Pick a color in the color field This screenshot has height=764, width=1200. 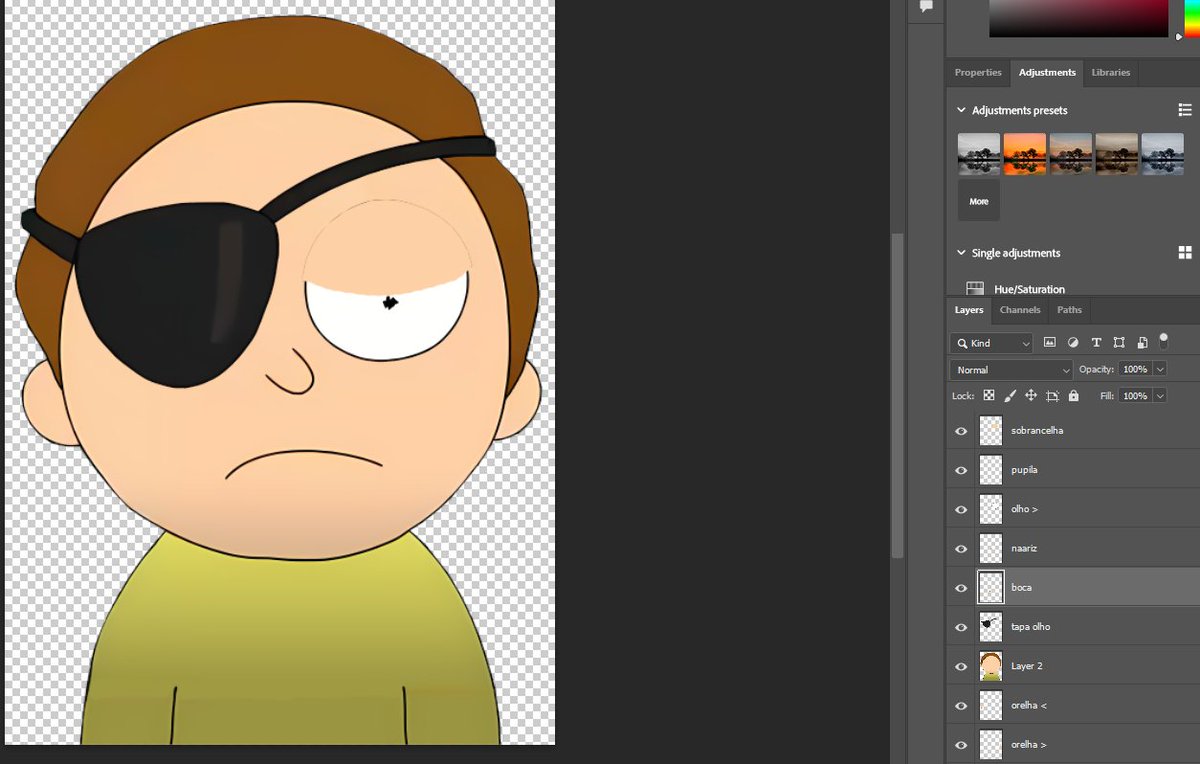pyautogui.click(x=1078, y=18)
